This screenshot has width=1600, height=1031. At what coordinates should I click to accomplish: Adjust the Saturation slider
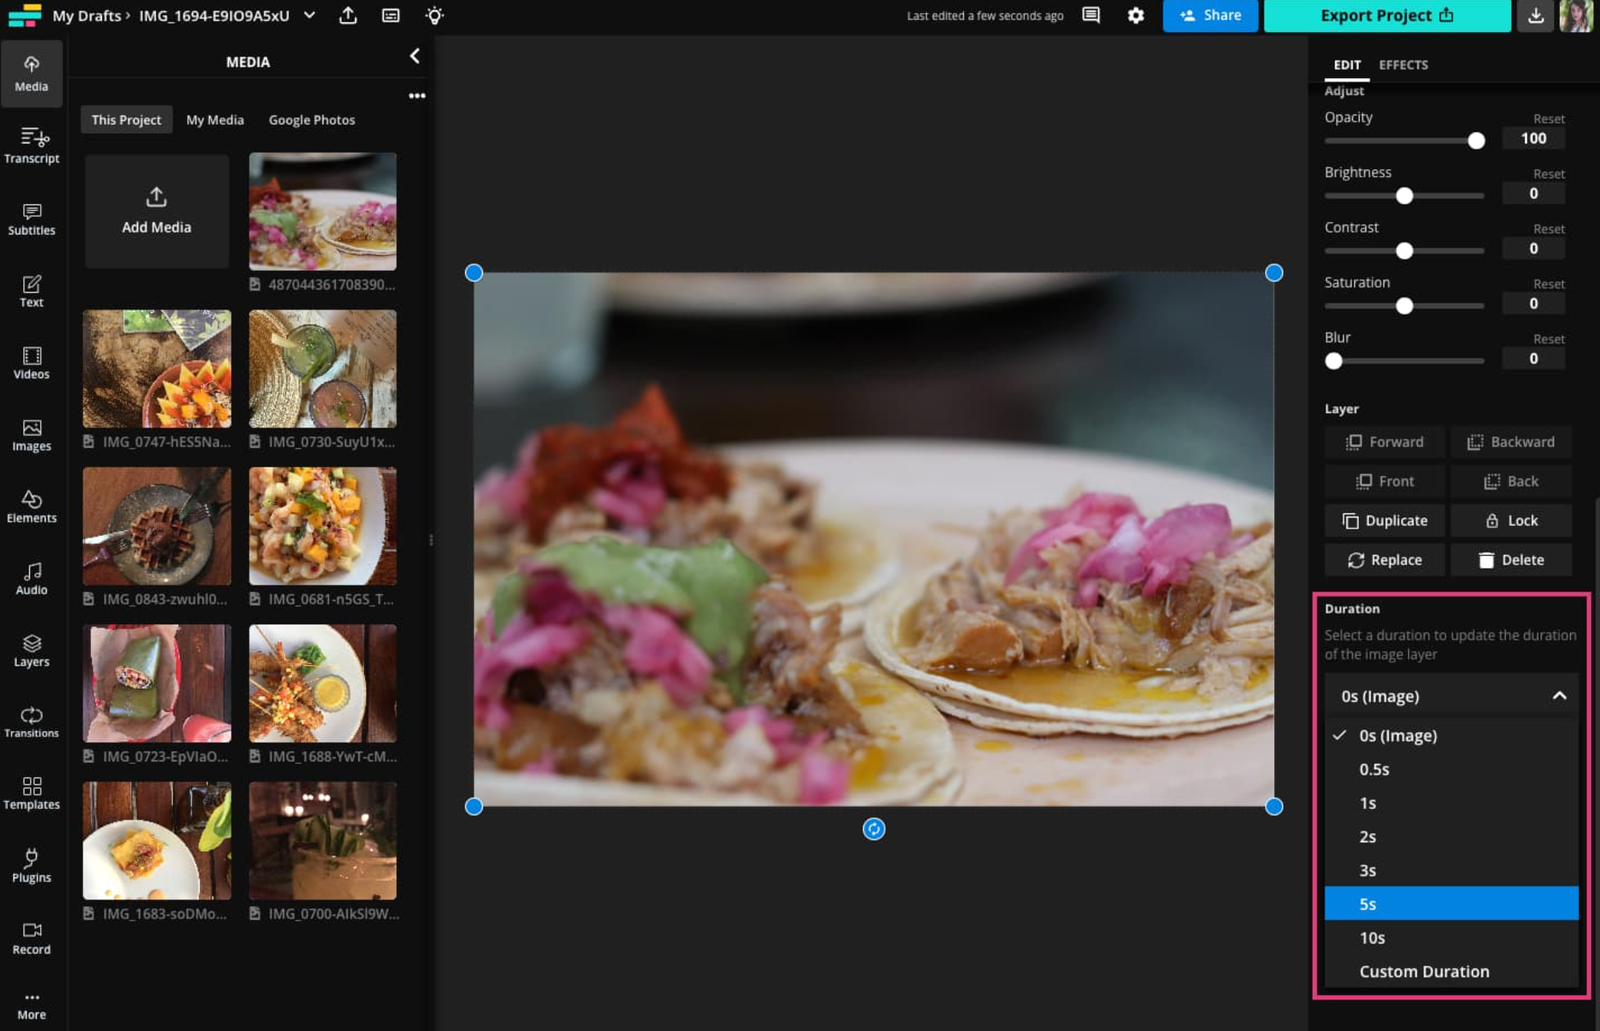[1405, 305]
